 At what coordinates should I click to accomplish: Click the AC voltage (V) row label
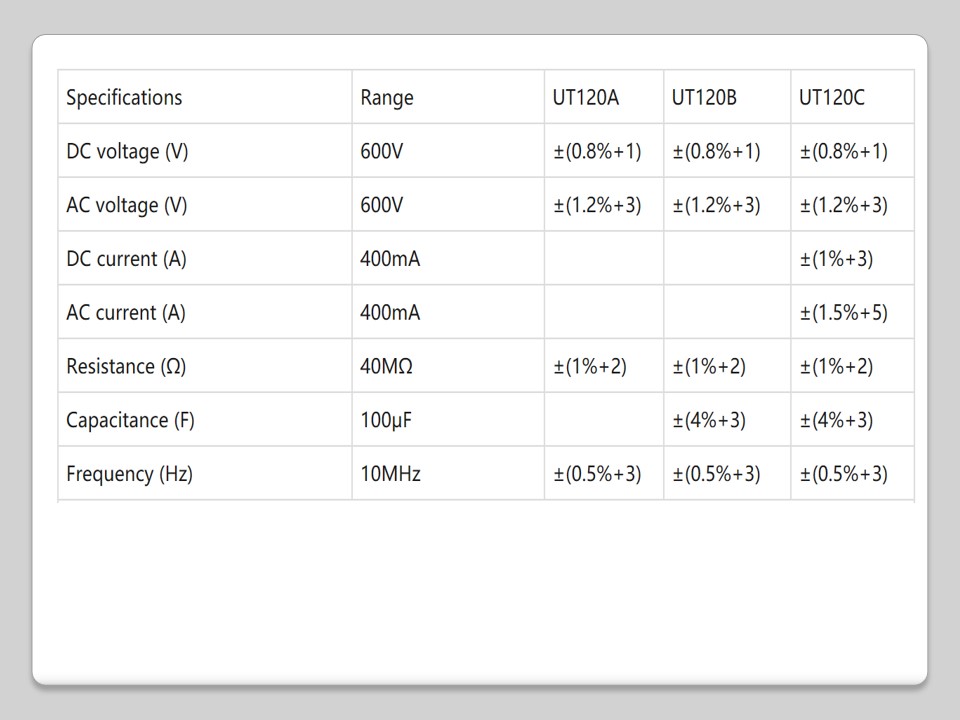click(x=127, y=206)
